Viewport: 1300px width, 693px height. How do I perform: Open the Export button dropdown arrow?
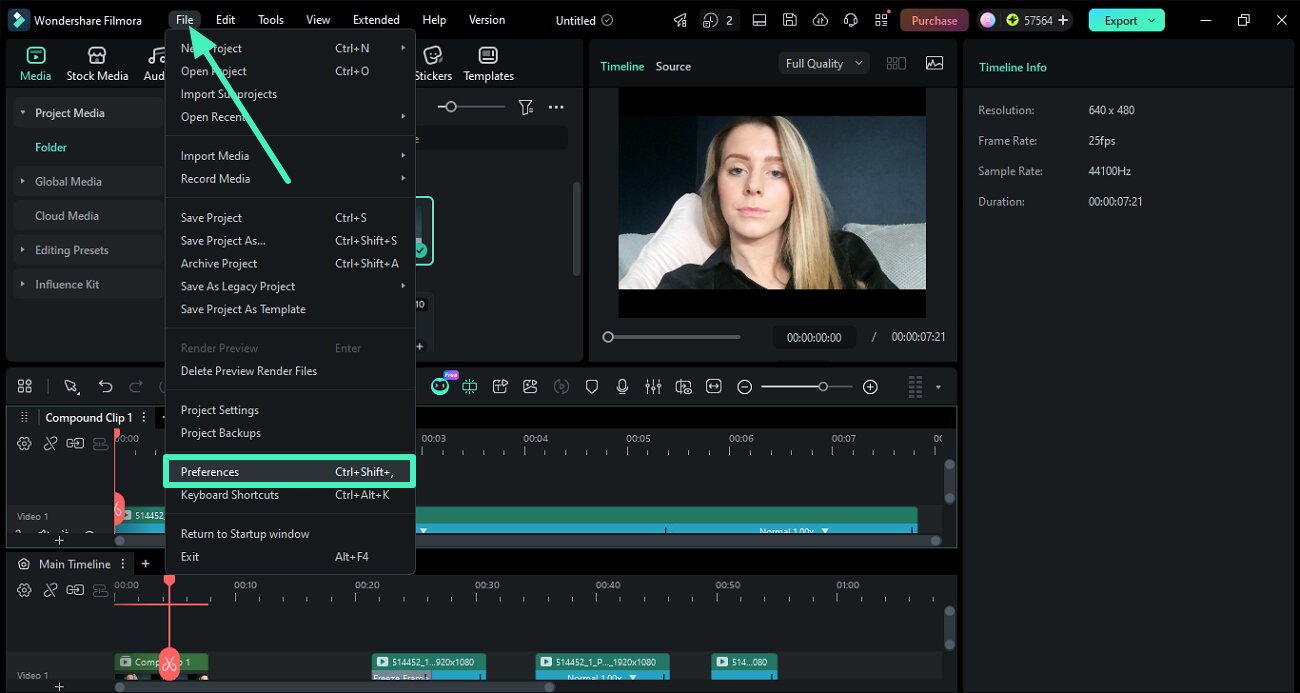click(1152, 20)
